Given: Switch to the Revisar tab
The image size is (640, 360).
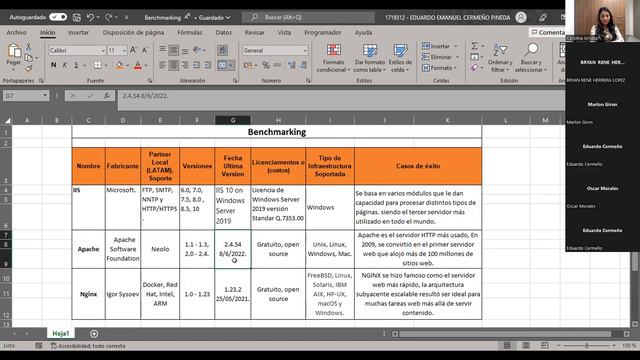Looking at the screenshot, I should (255, 32).
